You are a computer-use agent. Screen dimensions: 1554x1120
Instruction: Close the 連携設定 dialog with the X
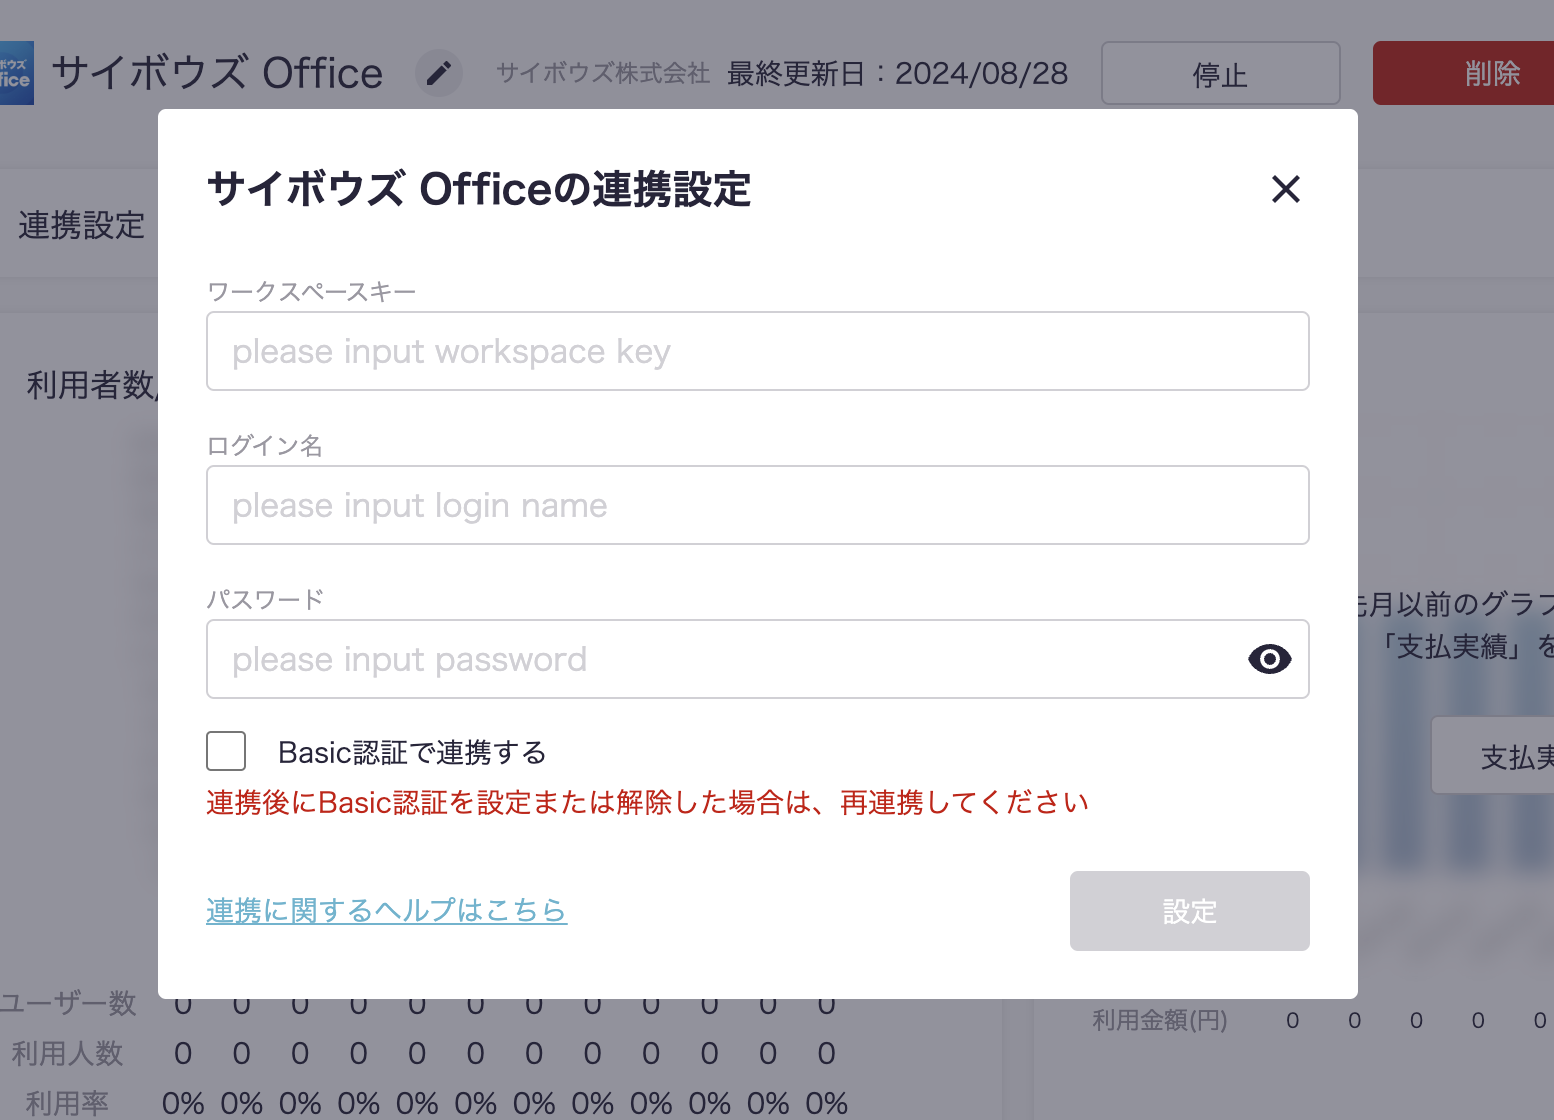coord(1285,189)
